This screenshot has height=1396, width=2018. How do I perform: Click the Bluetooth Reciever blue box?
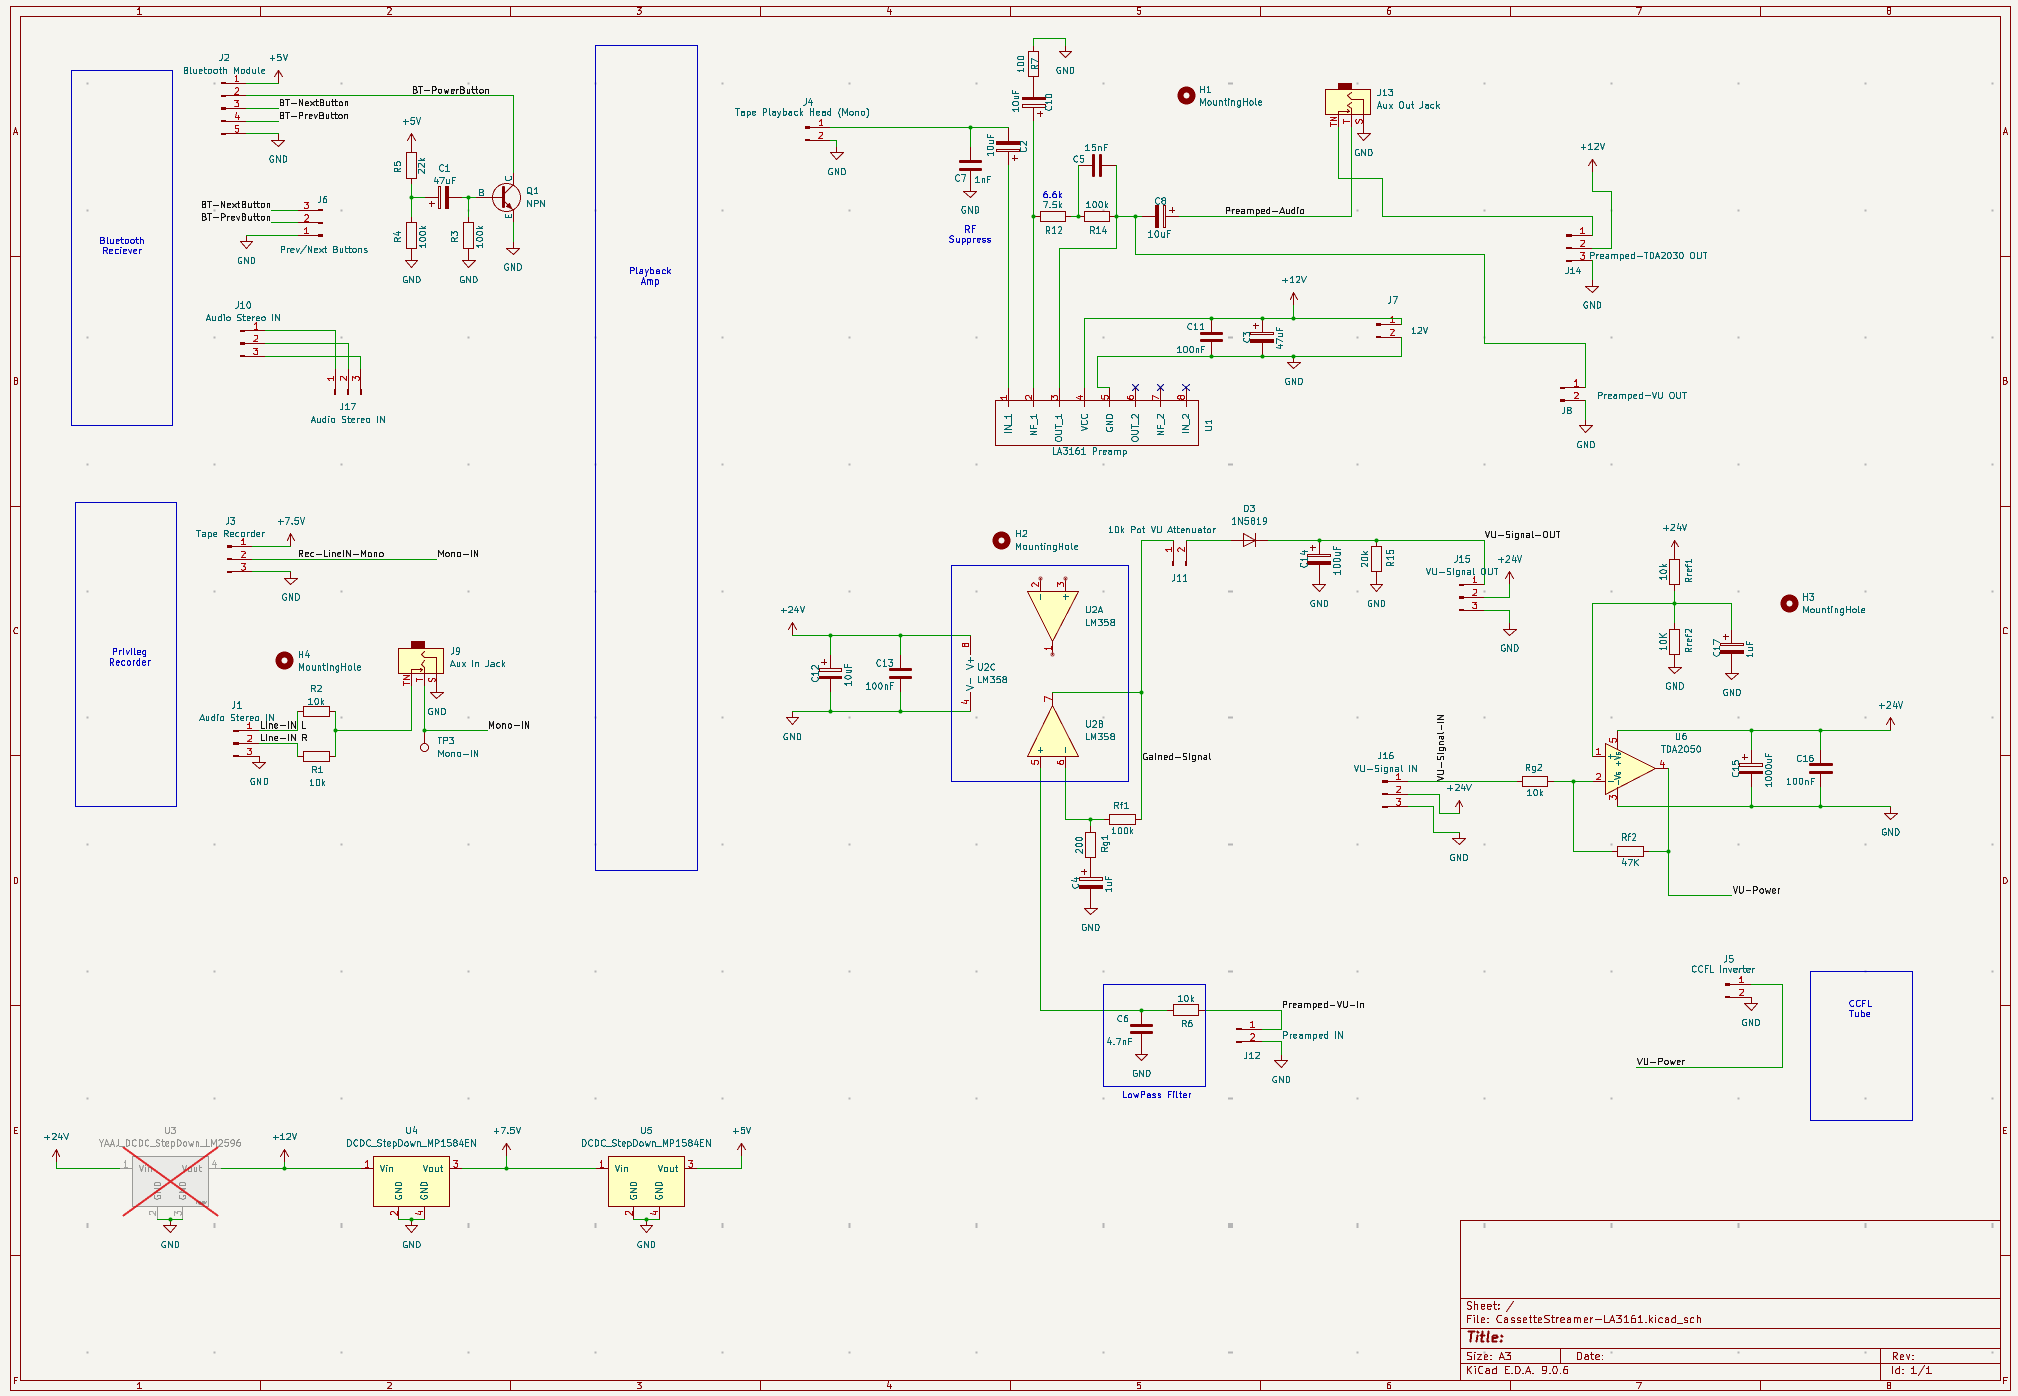(122, 246)
